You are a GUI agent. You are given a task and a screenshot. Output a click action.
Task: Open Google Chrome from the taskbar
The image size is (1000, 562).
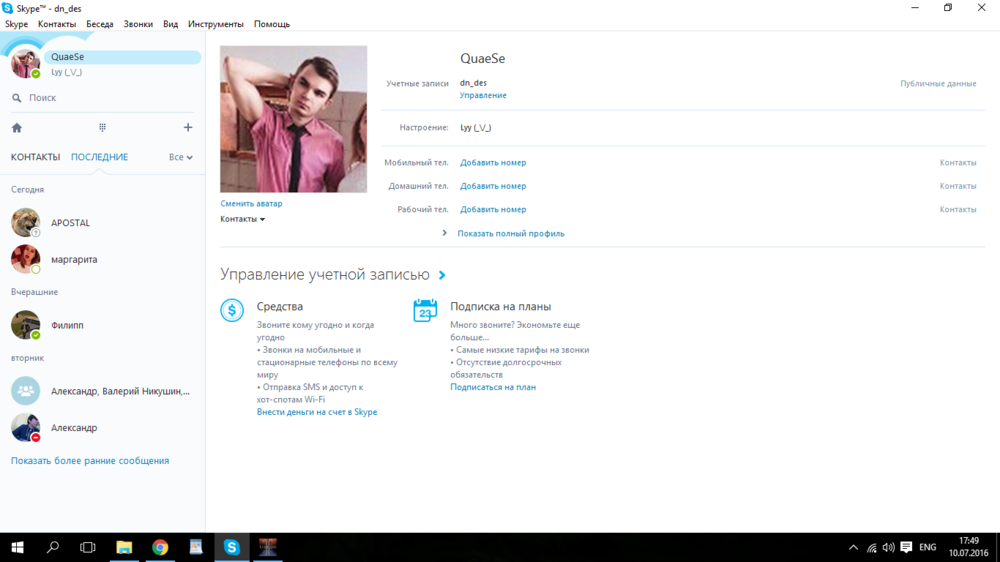click(160, 547)
